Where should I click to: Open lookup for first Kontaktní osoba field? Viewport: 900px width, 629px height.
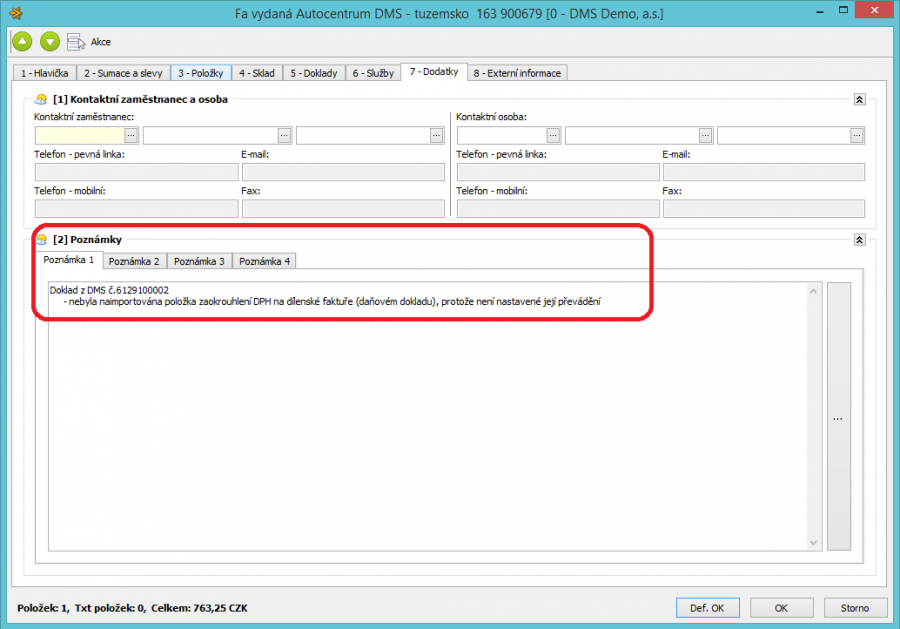[x=553, y=135]
